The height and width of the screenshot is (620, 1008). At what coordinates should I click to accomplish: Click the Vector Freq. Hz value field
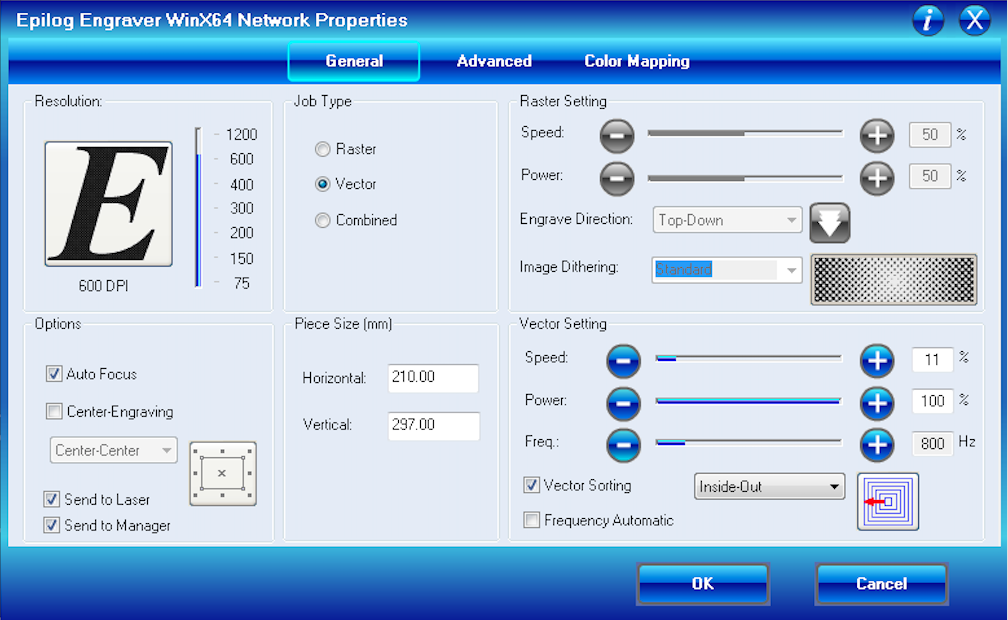(x=932, y=444)
